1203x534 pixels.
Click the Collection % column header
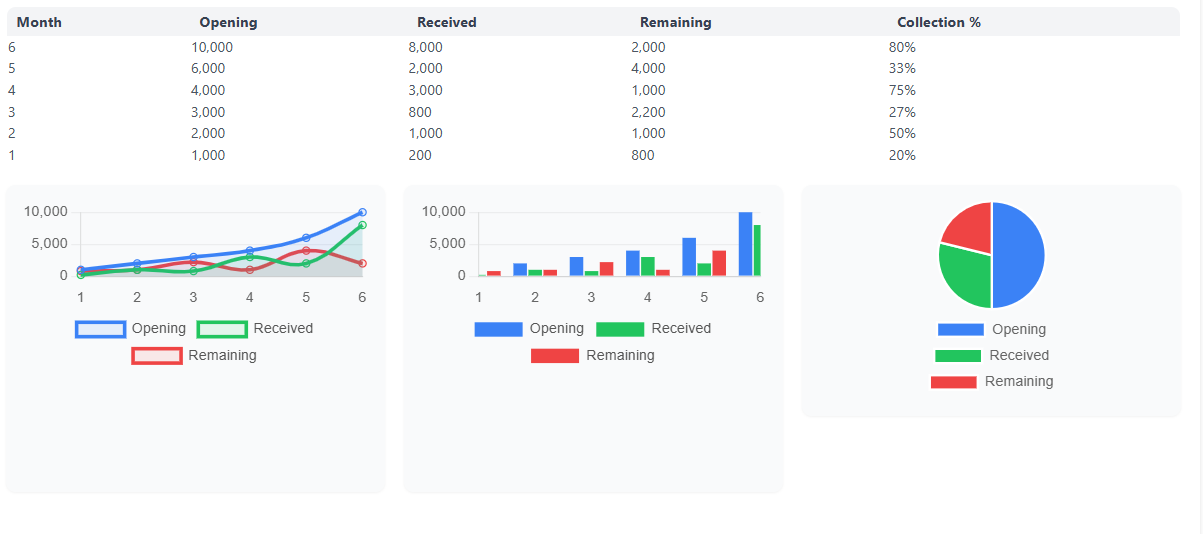pyautogui.click(x=938, y=22)
